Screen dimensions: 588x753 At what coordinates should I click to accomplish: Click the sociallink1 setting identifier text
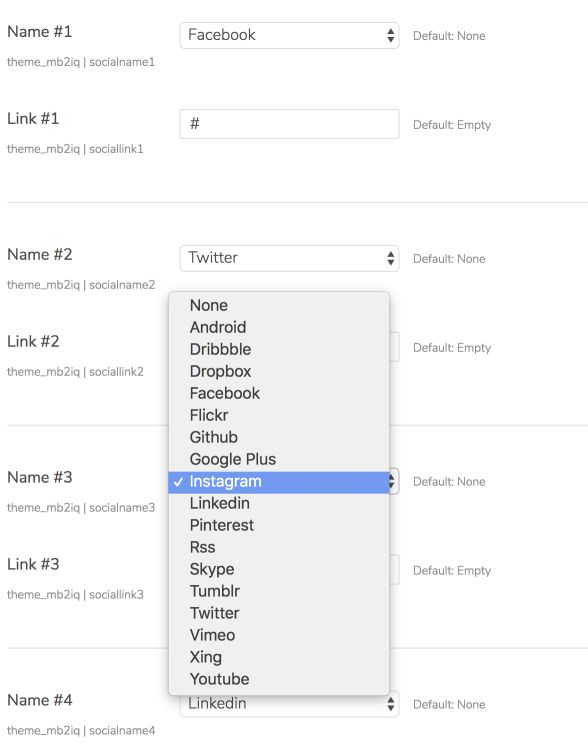(75, 149)
